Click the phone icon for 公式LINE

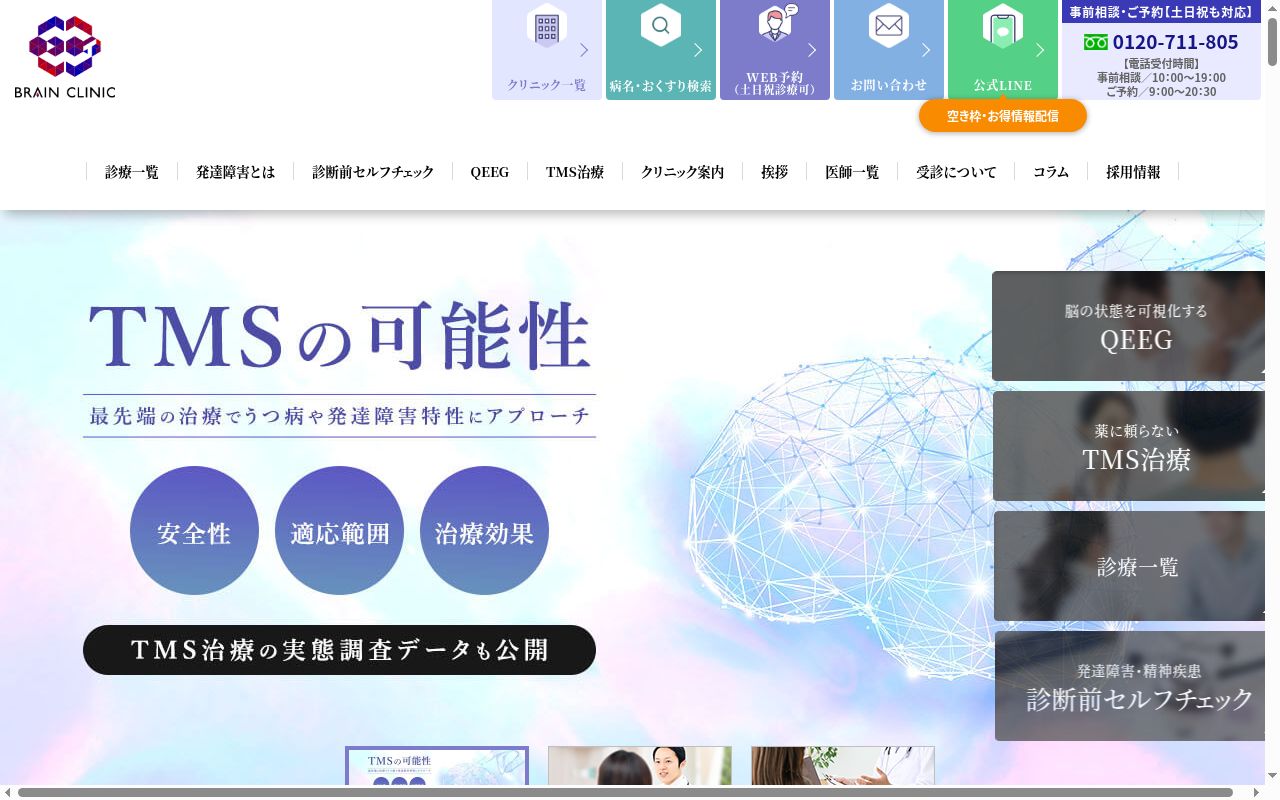pos(1002,27)
